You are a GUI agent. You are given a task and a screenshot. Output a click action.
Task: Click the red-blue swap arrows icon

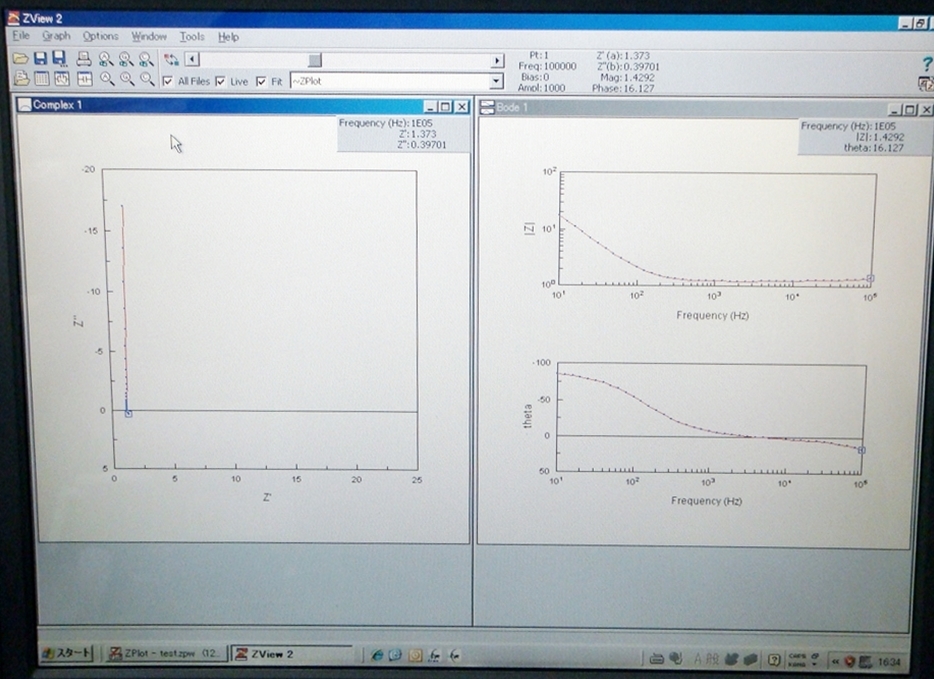(172, 60)
